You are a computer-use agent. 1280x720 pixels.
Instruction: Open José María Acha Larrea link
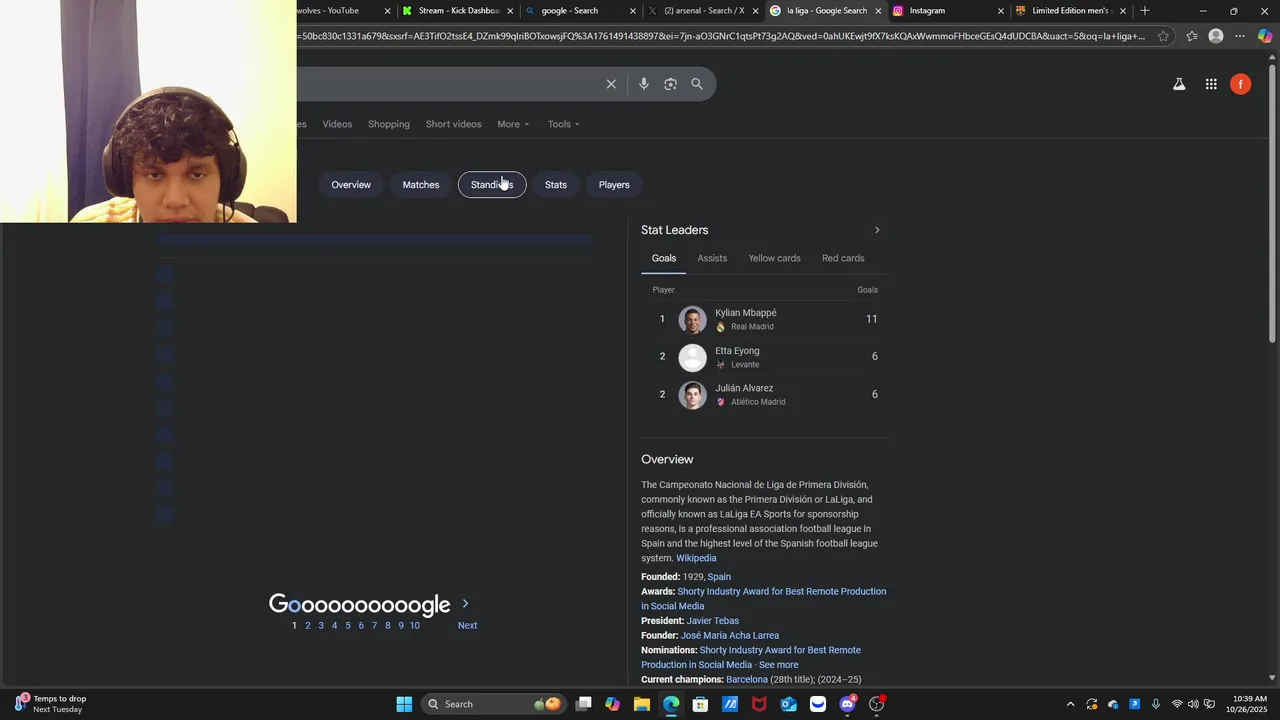730,636
